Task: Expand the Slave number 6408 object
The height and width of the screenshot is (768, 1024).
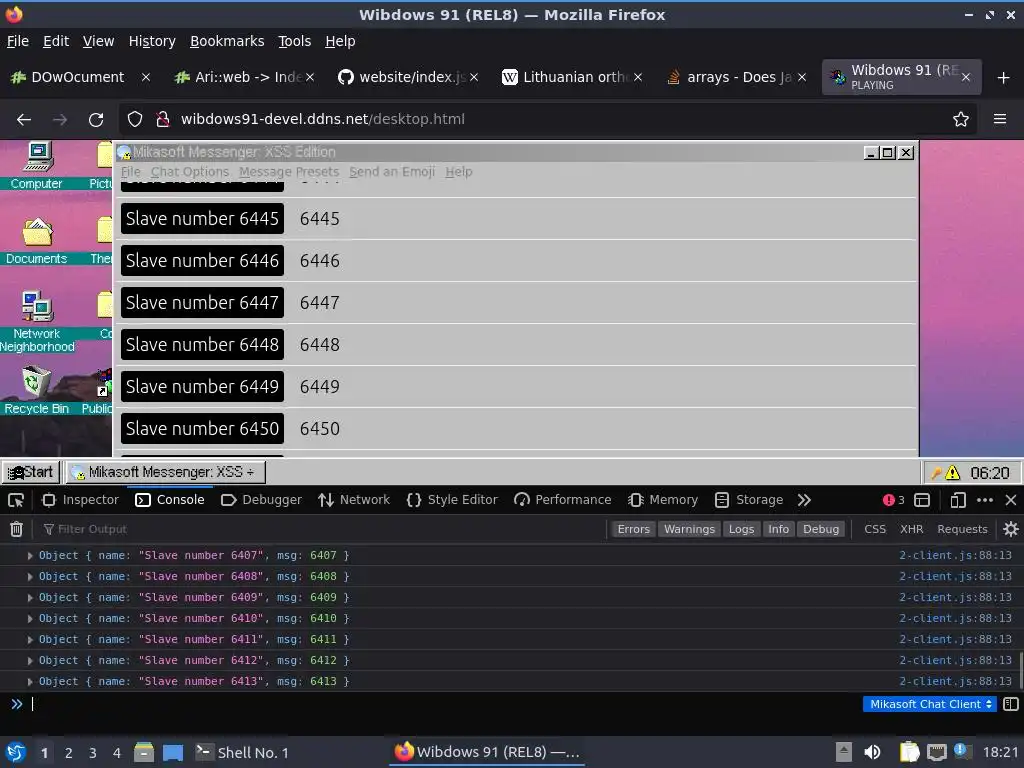Action: [29, 577]
